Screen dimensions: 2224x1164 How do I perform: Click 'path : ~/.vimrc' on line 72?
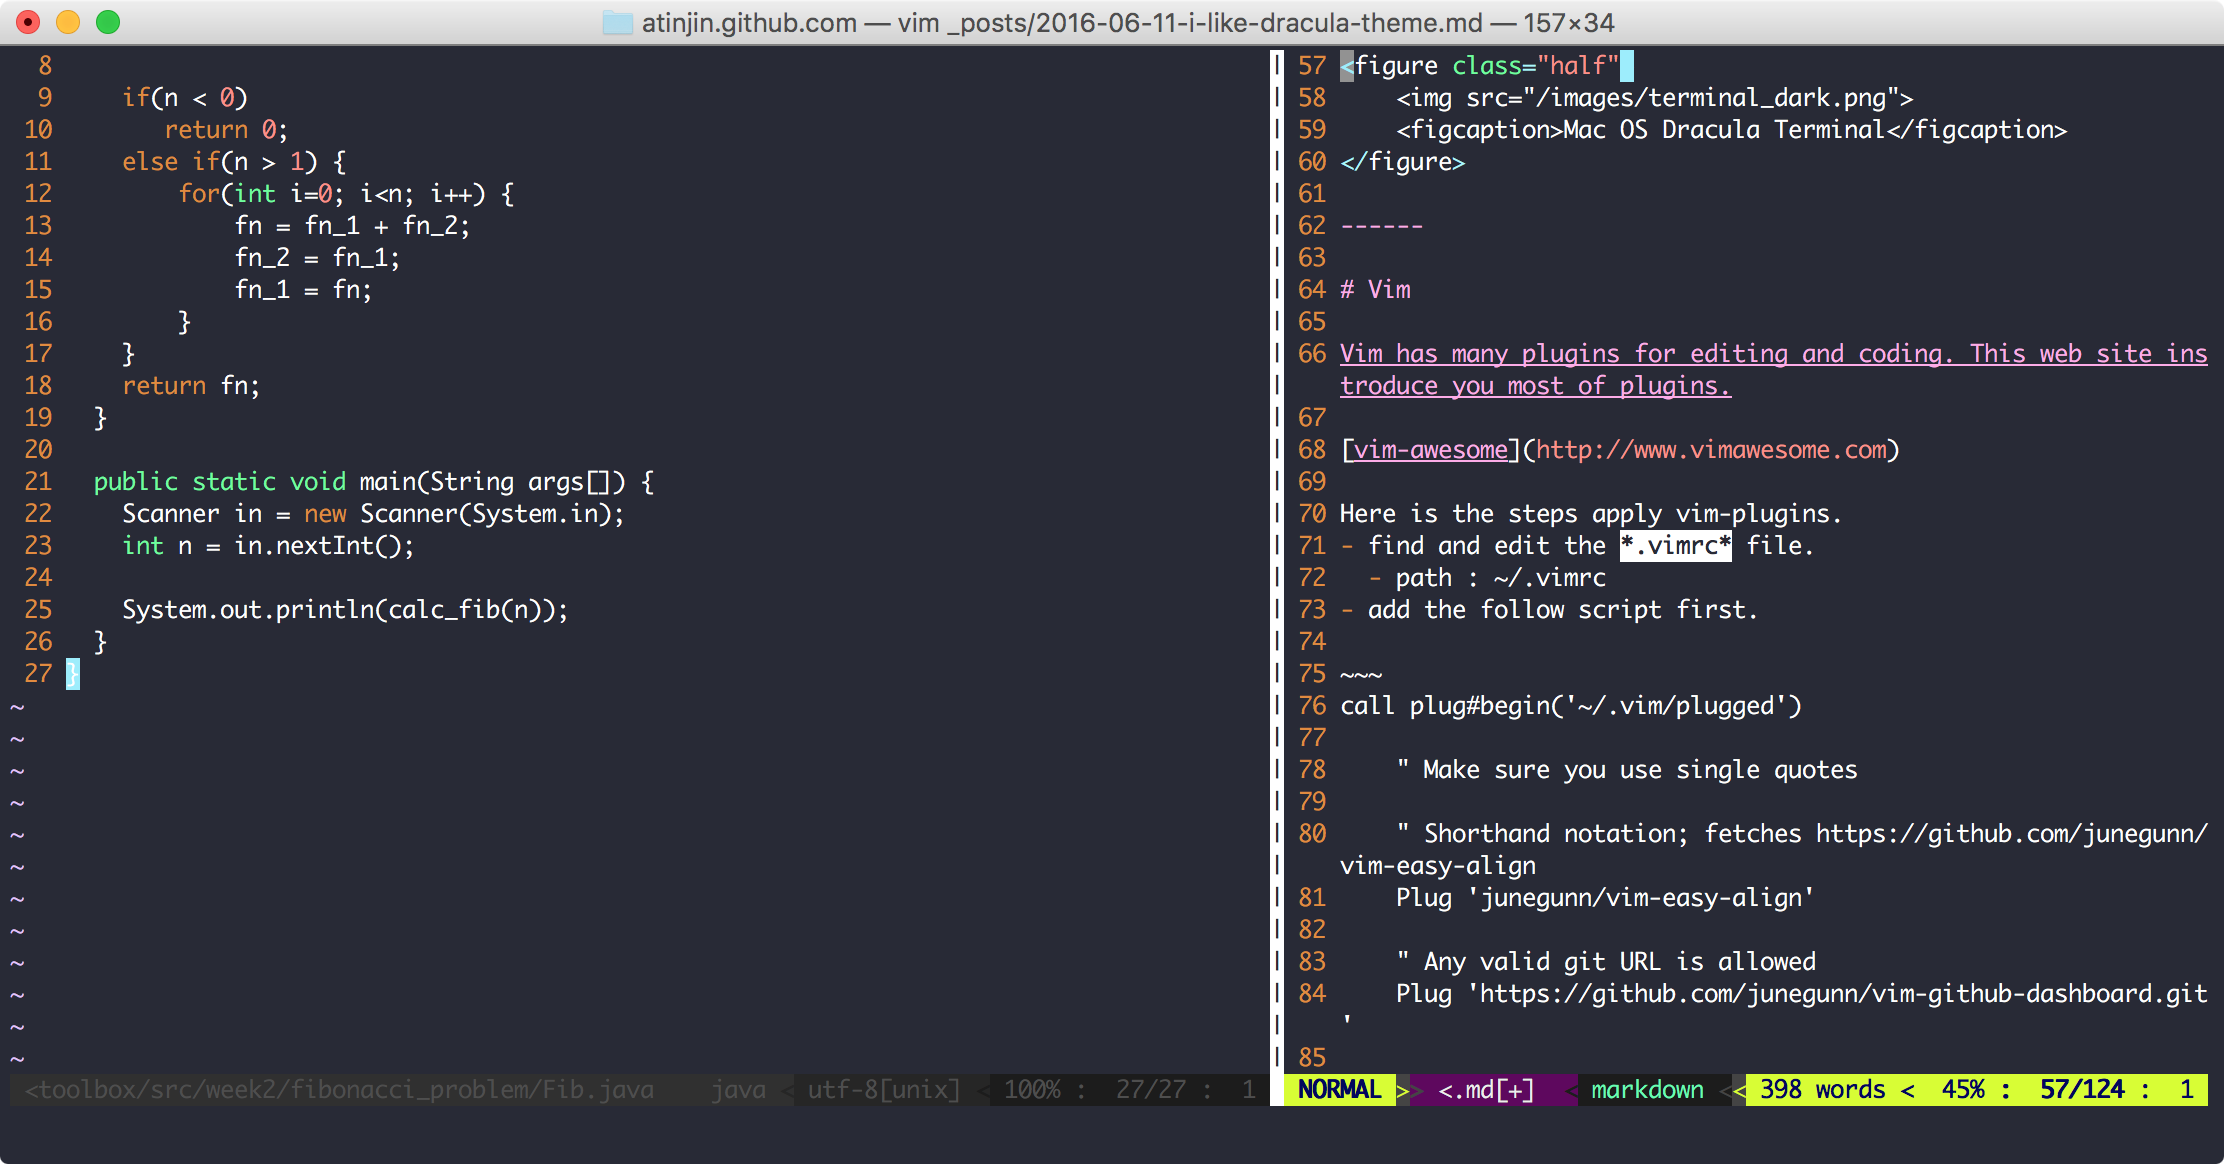(x=1501, y=578)
